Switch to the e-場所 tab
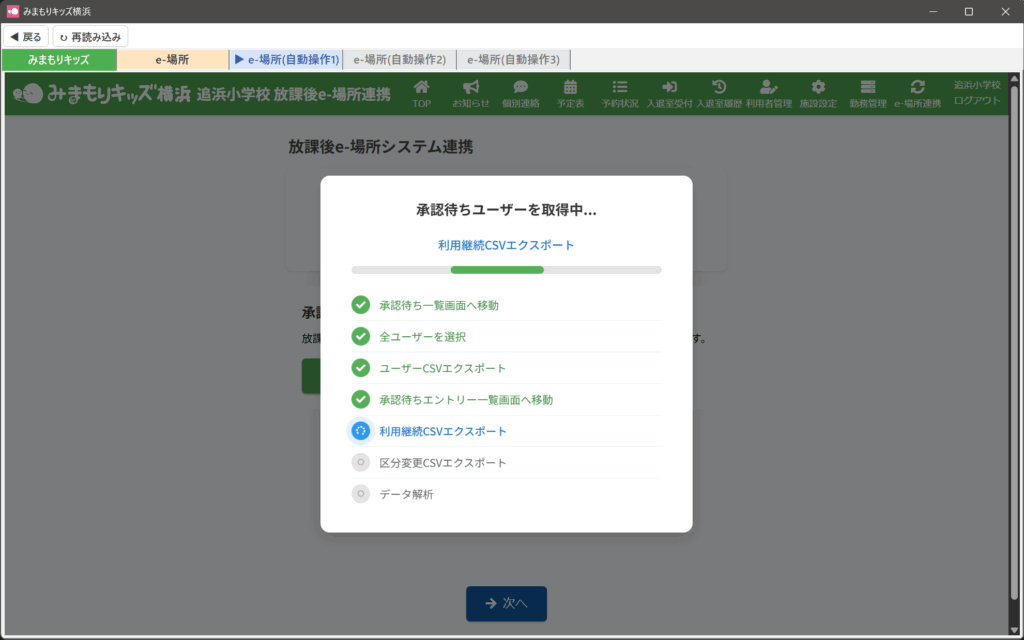The width and height of the screenshot is (1024, 640). tap(172, 60)
